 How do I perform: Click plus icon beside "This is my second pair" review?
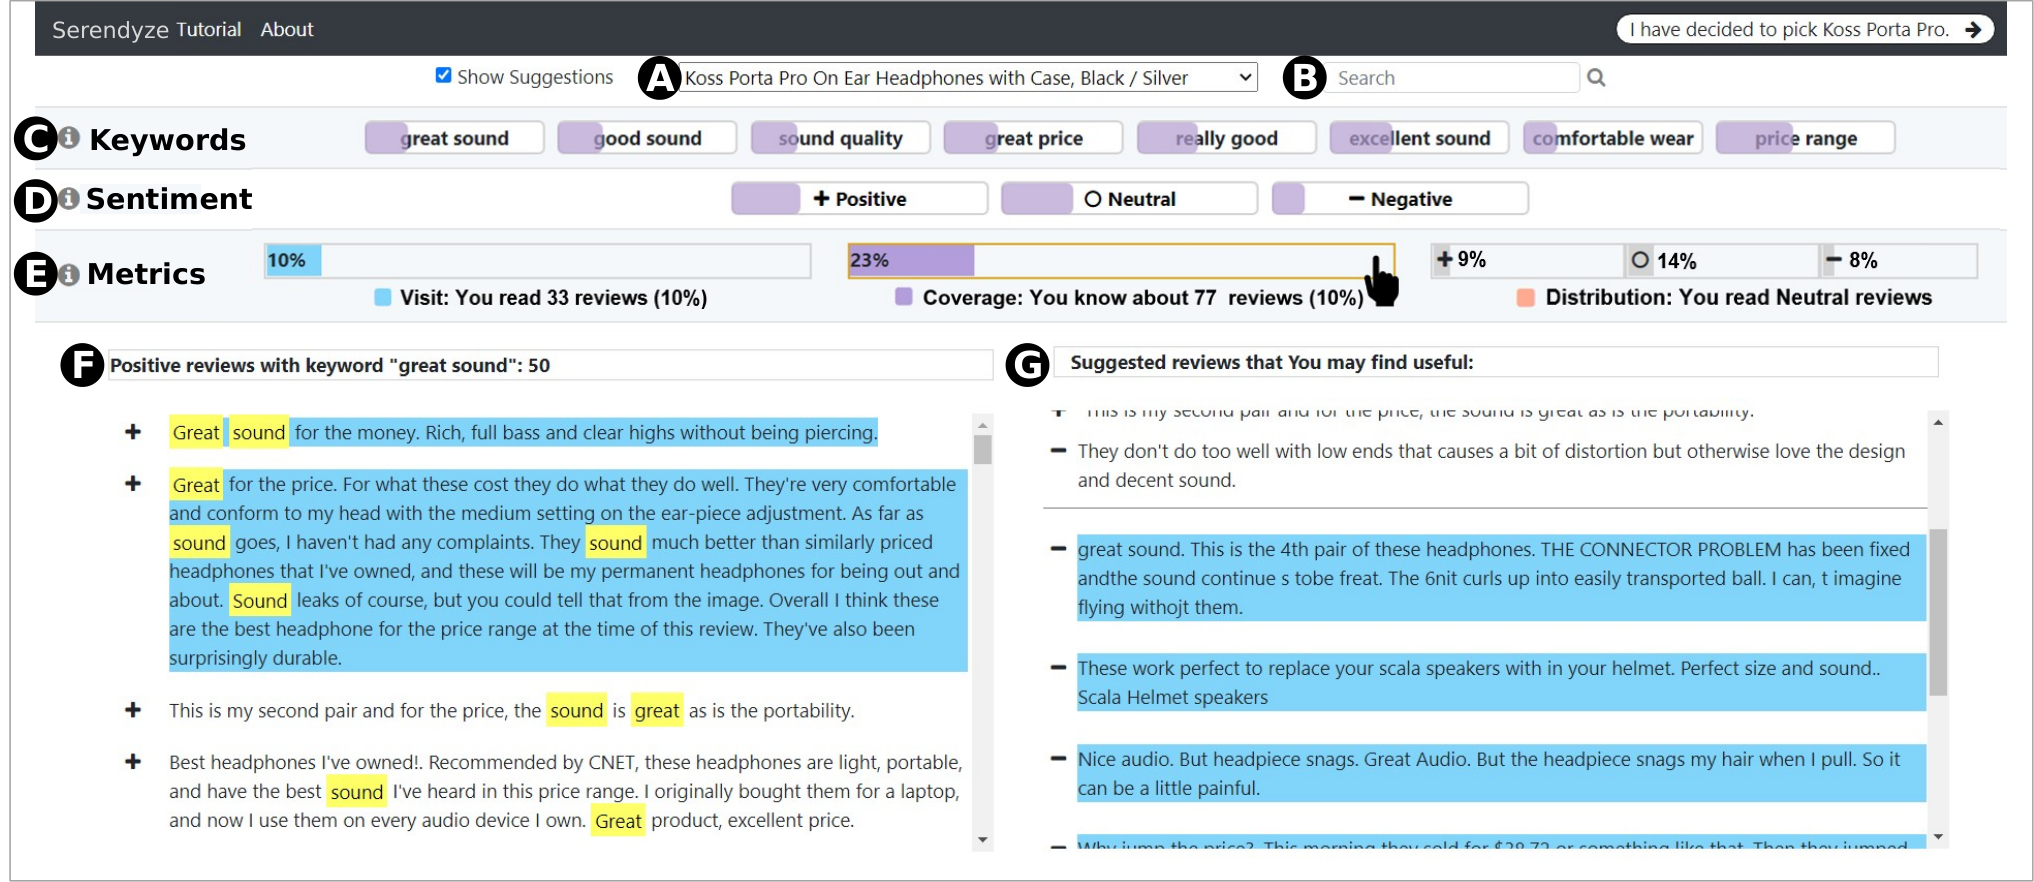coord(133,710)
